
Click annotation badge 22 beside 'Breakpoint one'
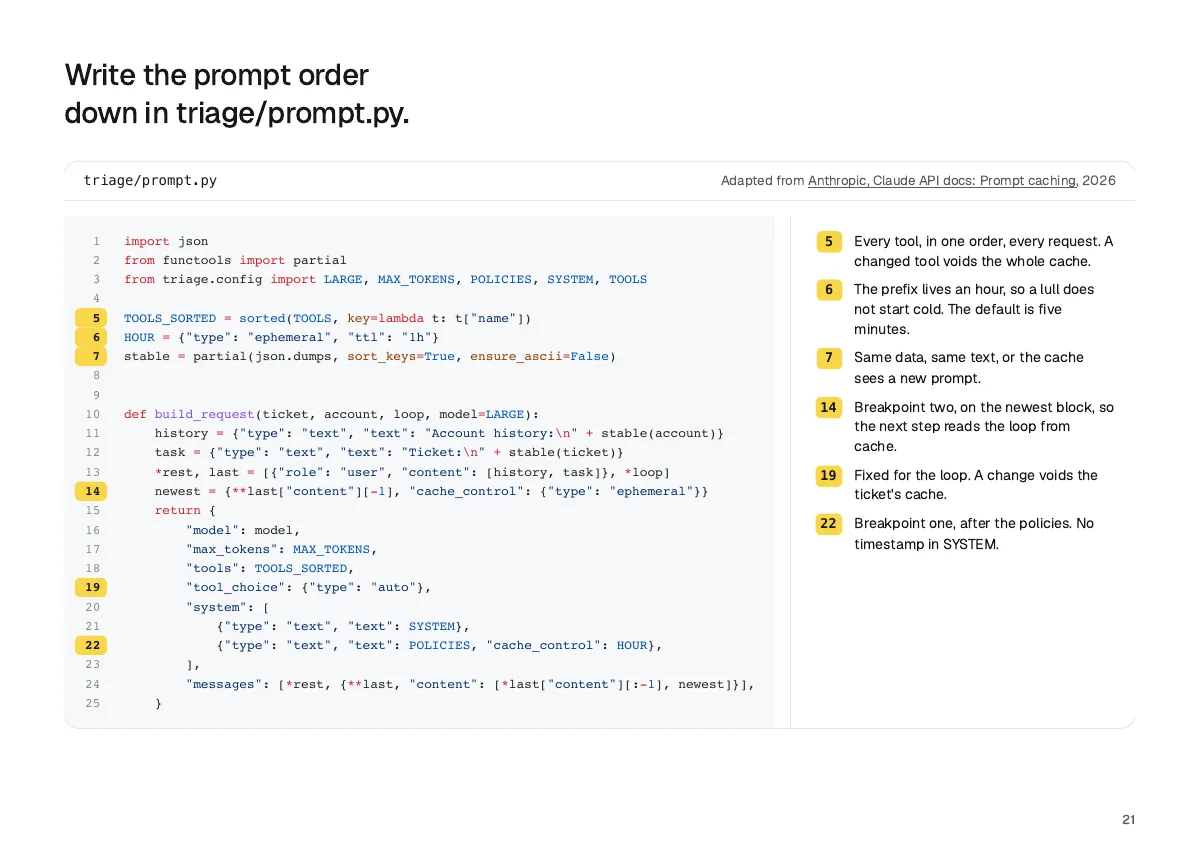point(829,524)
